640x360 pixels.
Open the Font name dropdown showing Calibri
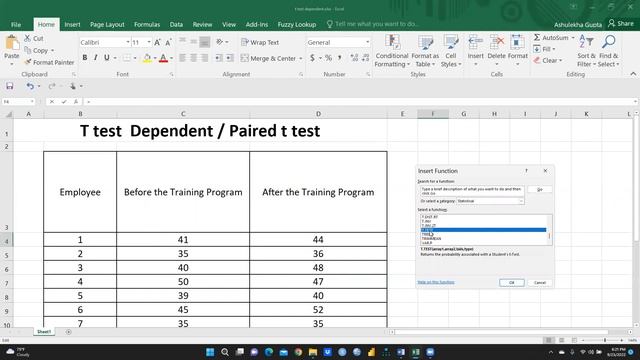coord(128,42)
